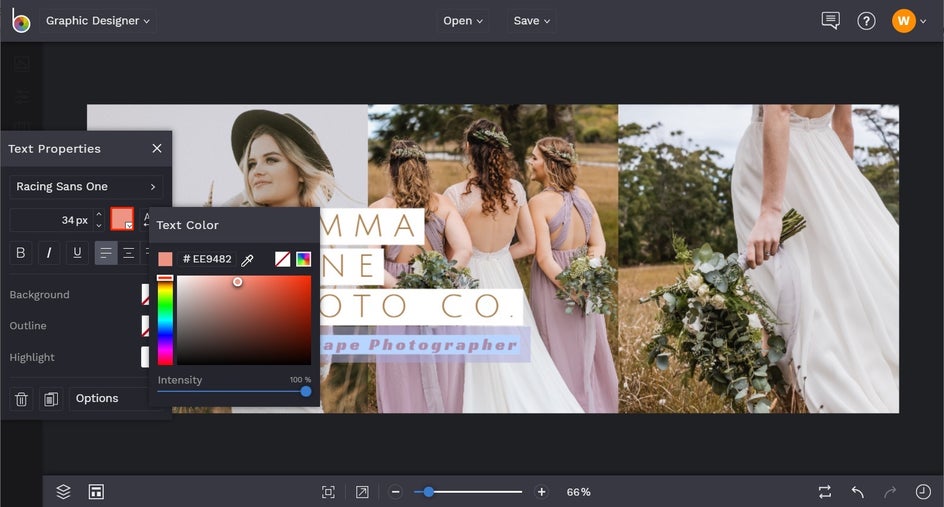Expand the Save menu
Screen dimensions: 944x507
[x=531, y=20]
